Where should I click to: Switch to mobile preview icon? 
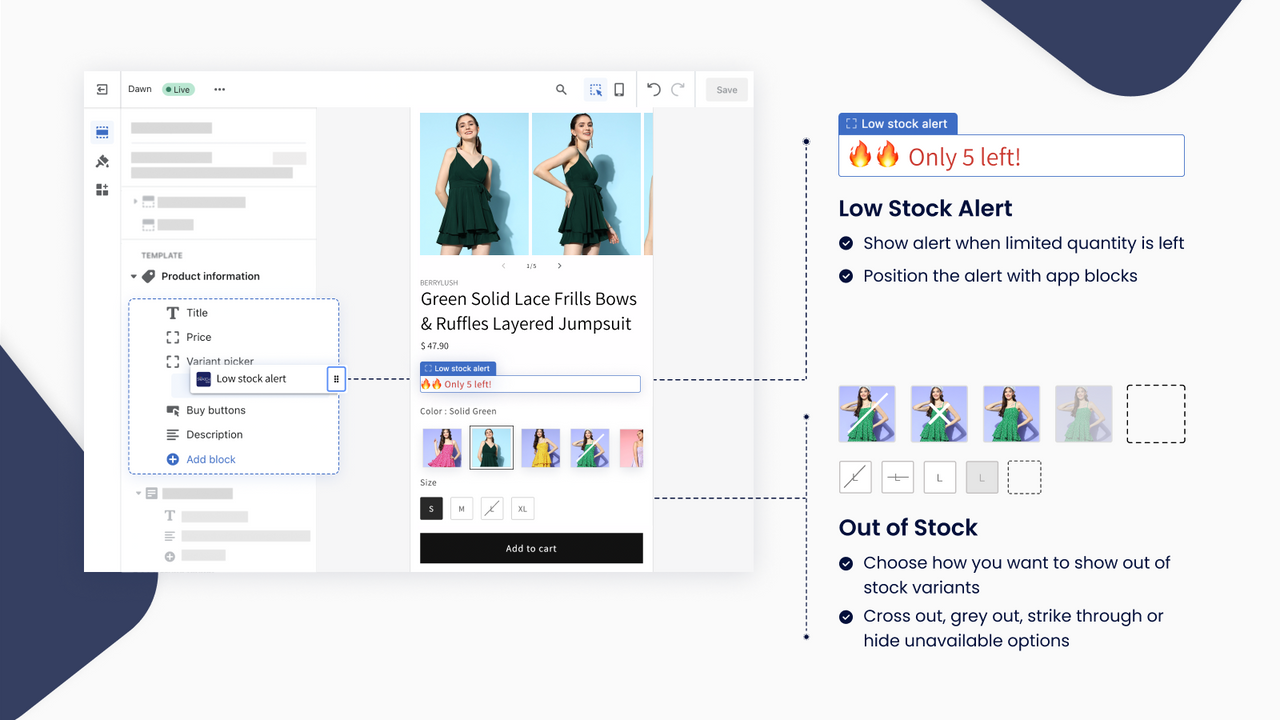(x=618, y=89)
